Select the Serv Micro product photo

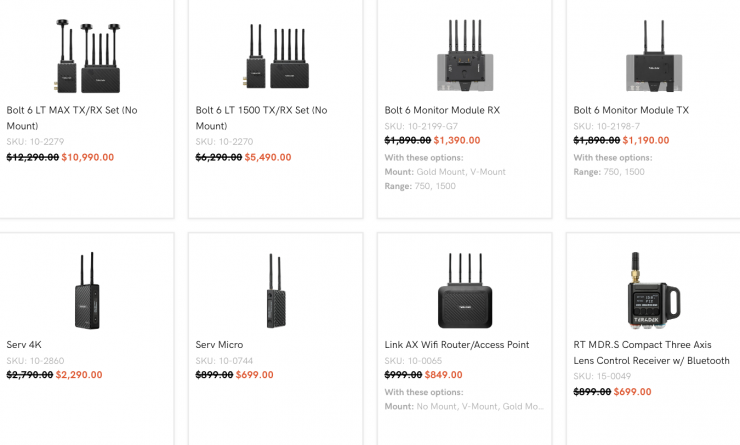275,290
